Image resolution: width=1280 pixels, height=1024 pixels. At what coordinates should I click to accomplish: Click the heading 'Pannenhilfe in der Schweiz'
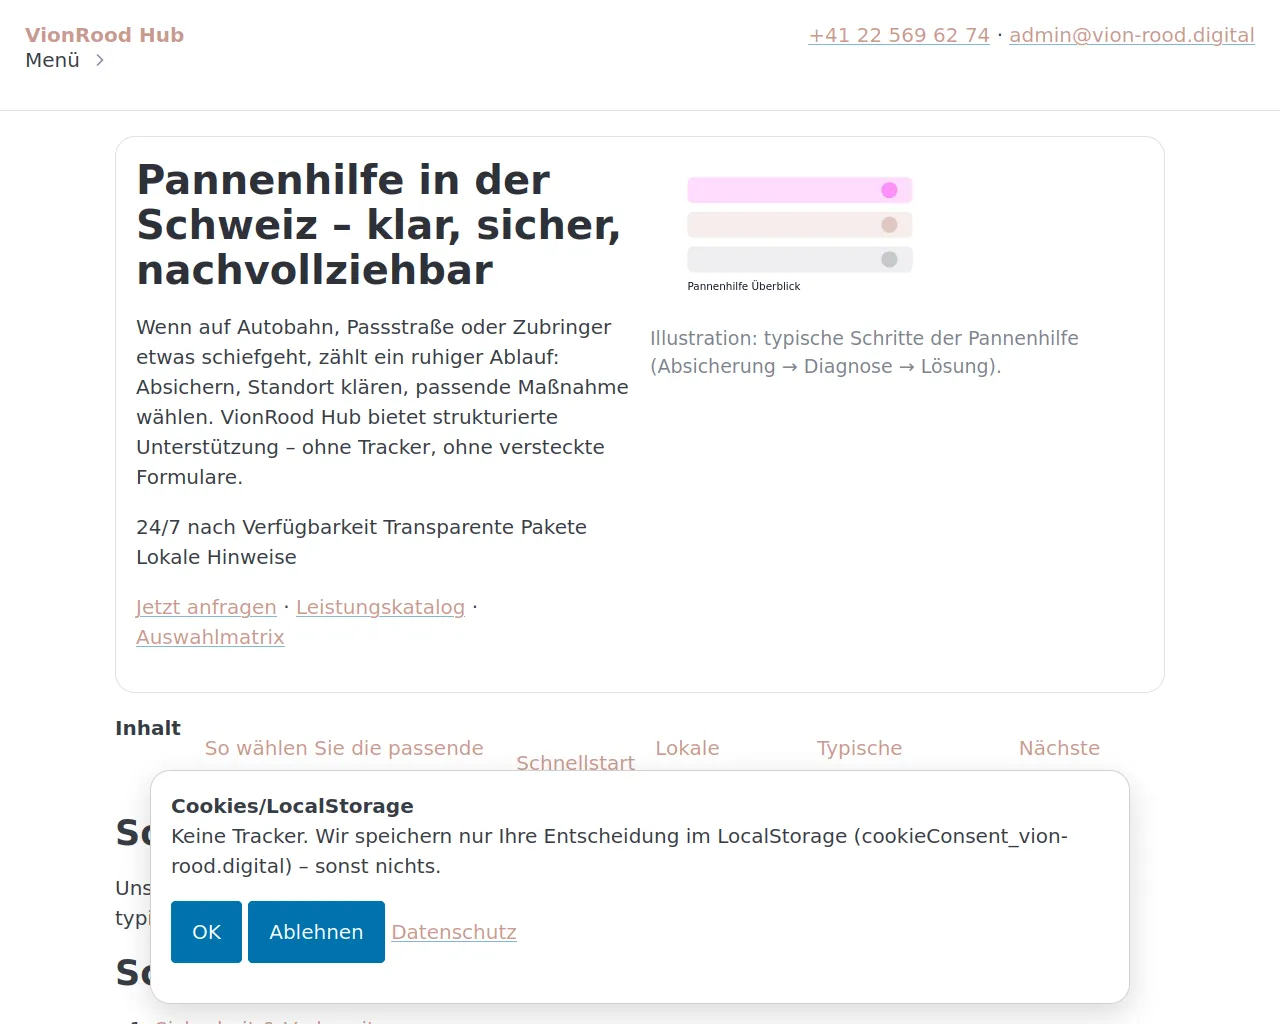click(379, 225)
